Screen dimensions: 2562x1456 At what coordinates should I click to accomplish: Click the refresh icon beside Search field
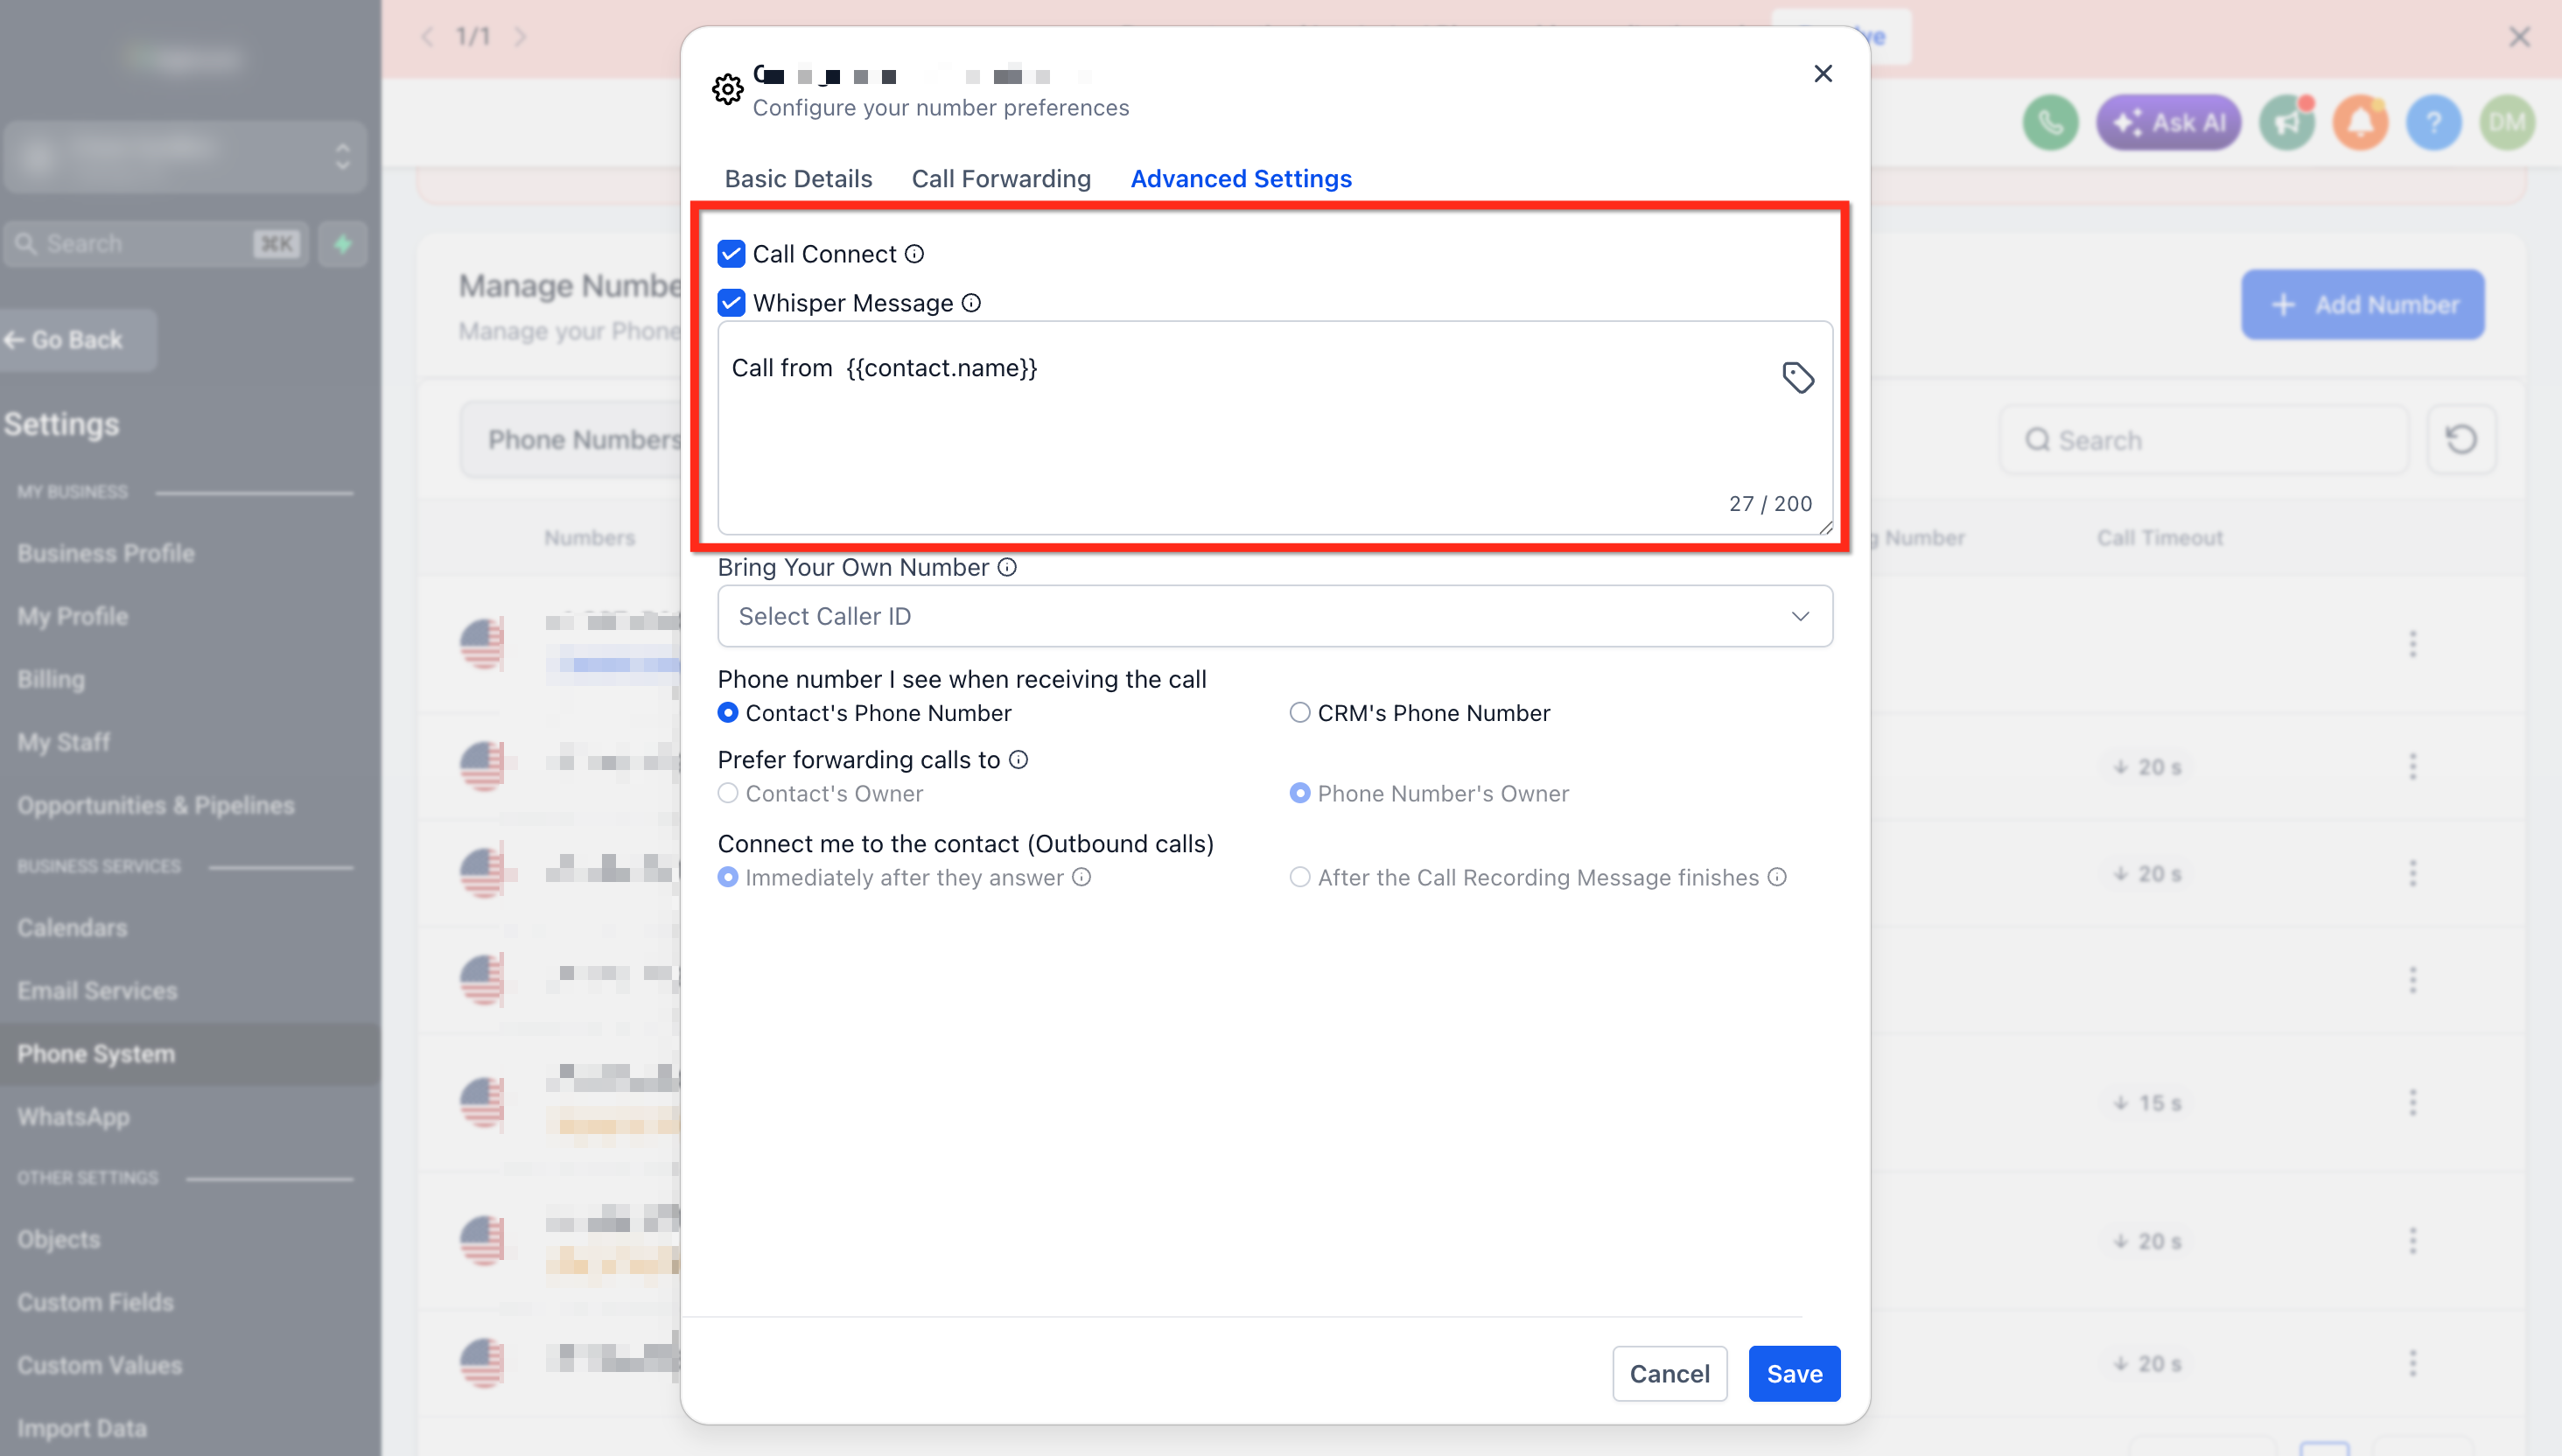(x=2461, y=439)
